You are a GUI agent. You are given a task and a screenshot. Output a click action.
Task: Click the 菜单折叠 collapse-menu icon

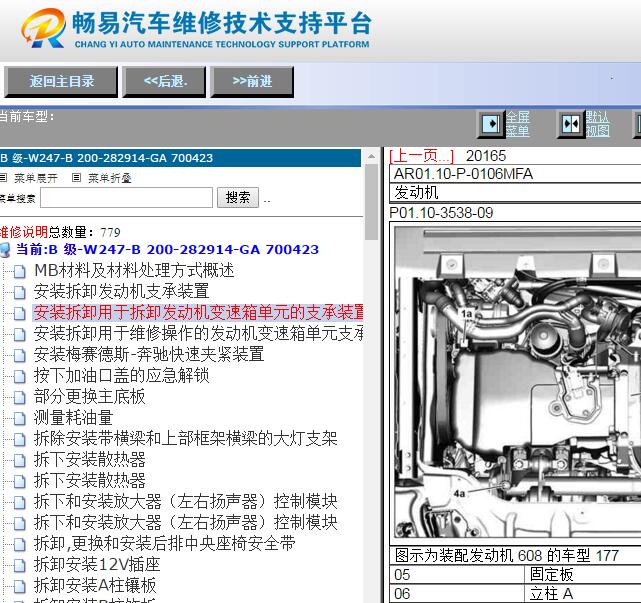point(76,178)
